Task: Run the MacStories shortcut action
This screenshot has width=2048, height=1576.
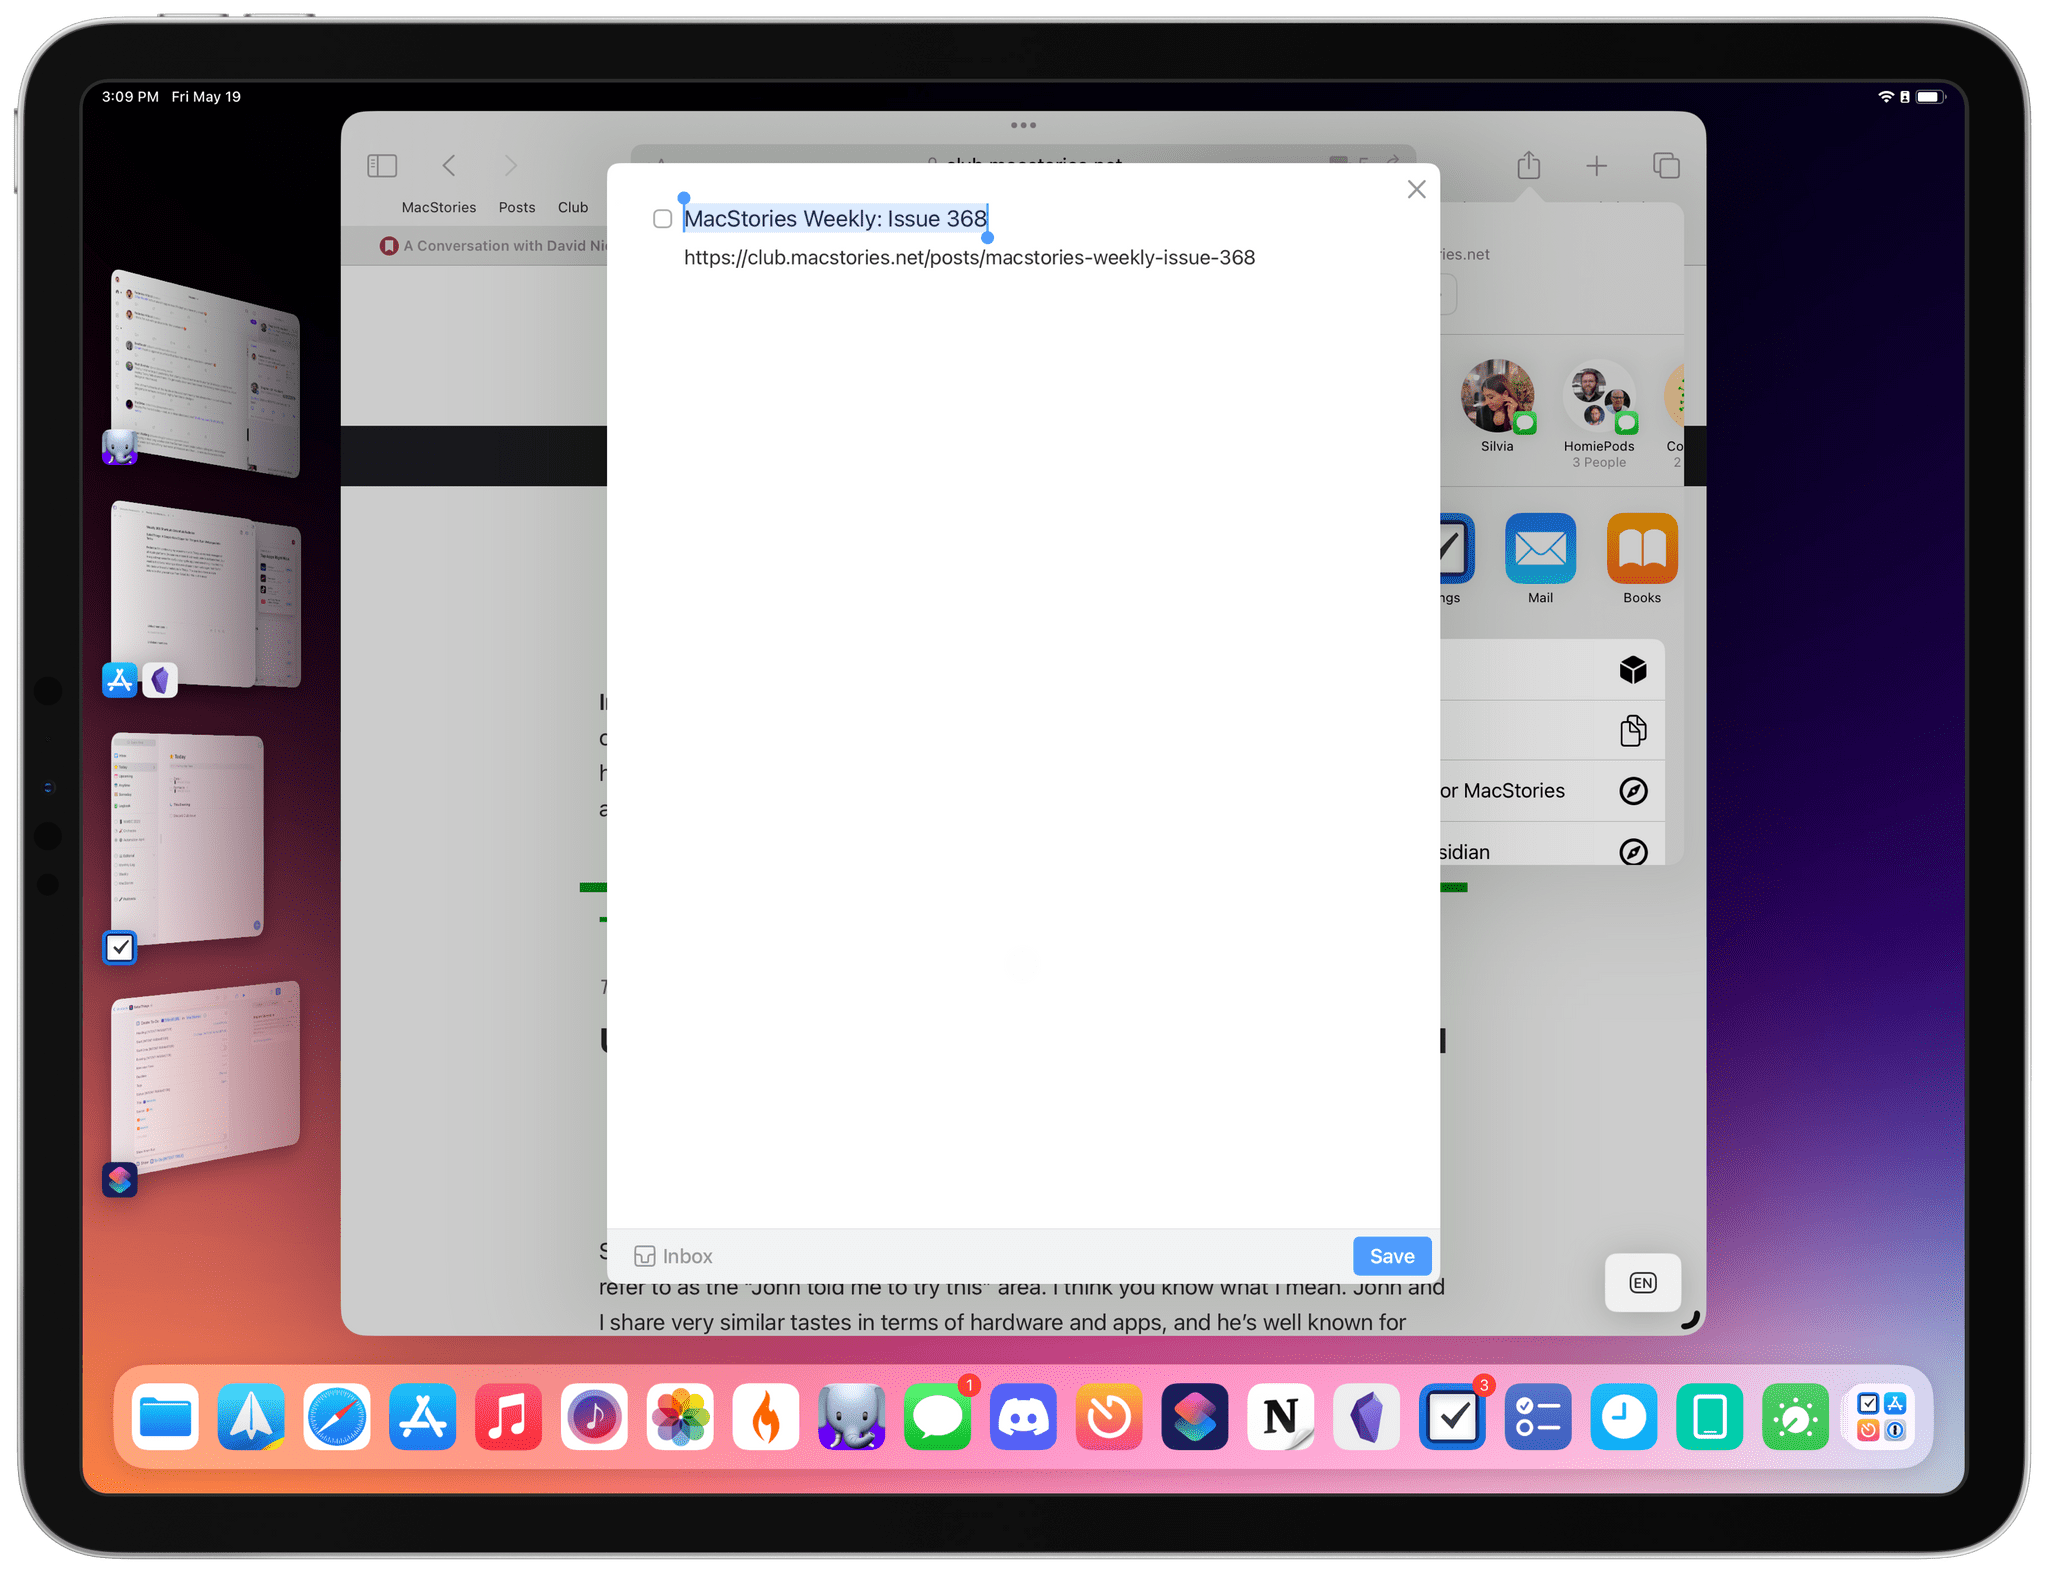Action: [1552, 791]
